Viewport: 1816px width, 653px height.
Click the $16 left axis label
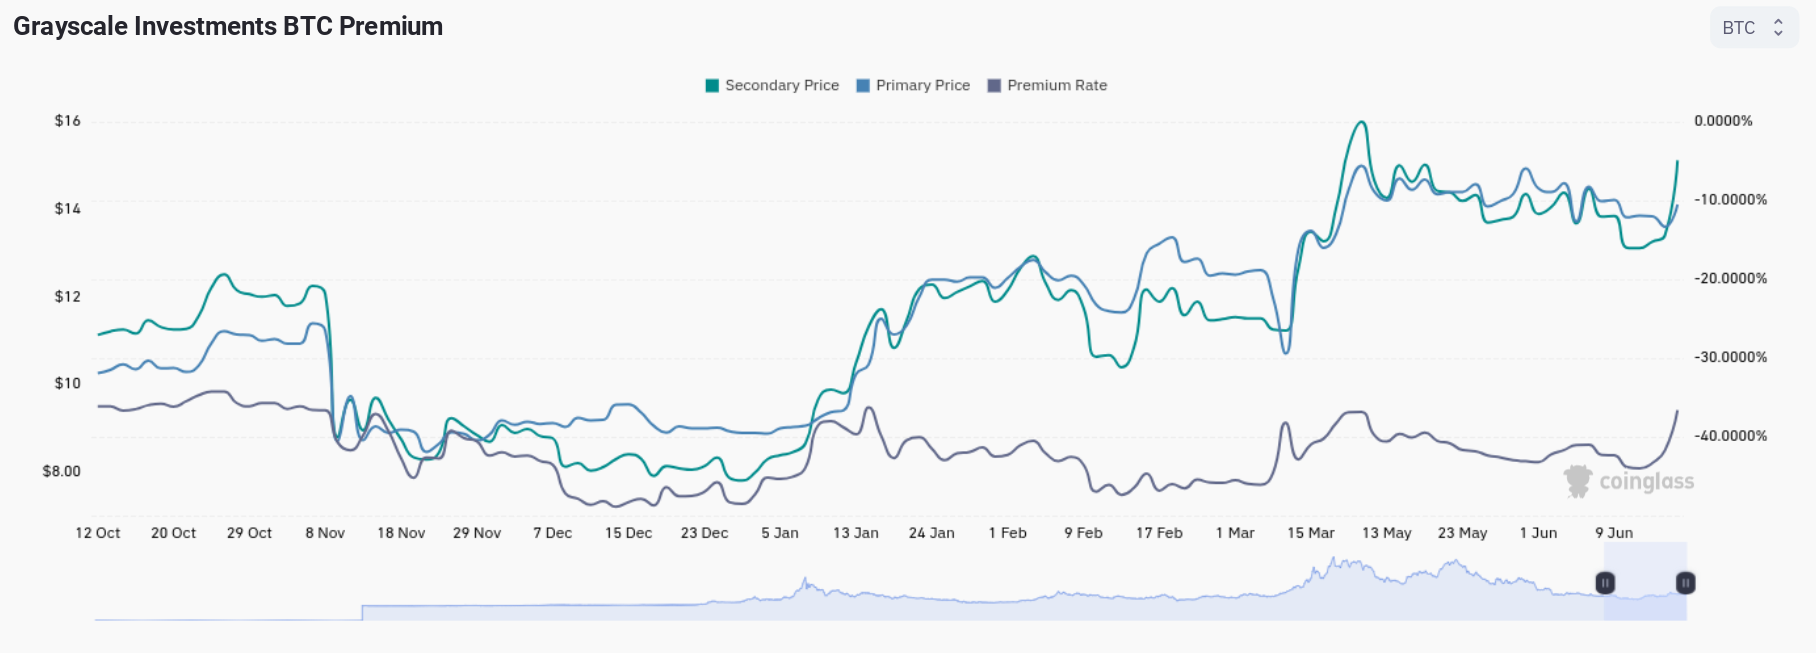pos(67,121)
